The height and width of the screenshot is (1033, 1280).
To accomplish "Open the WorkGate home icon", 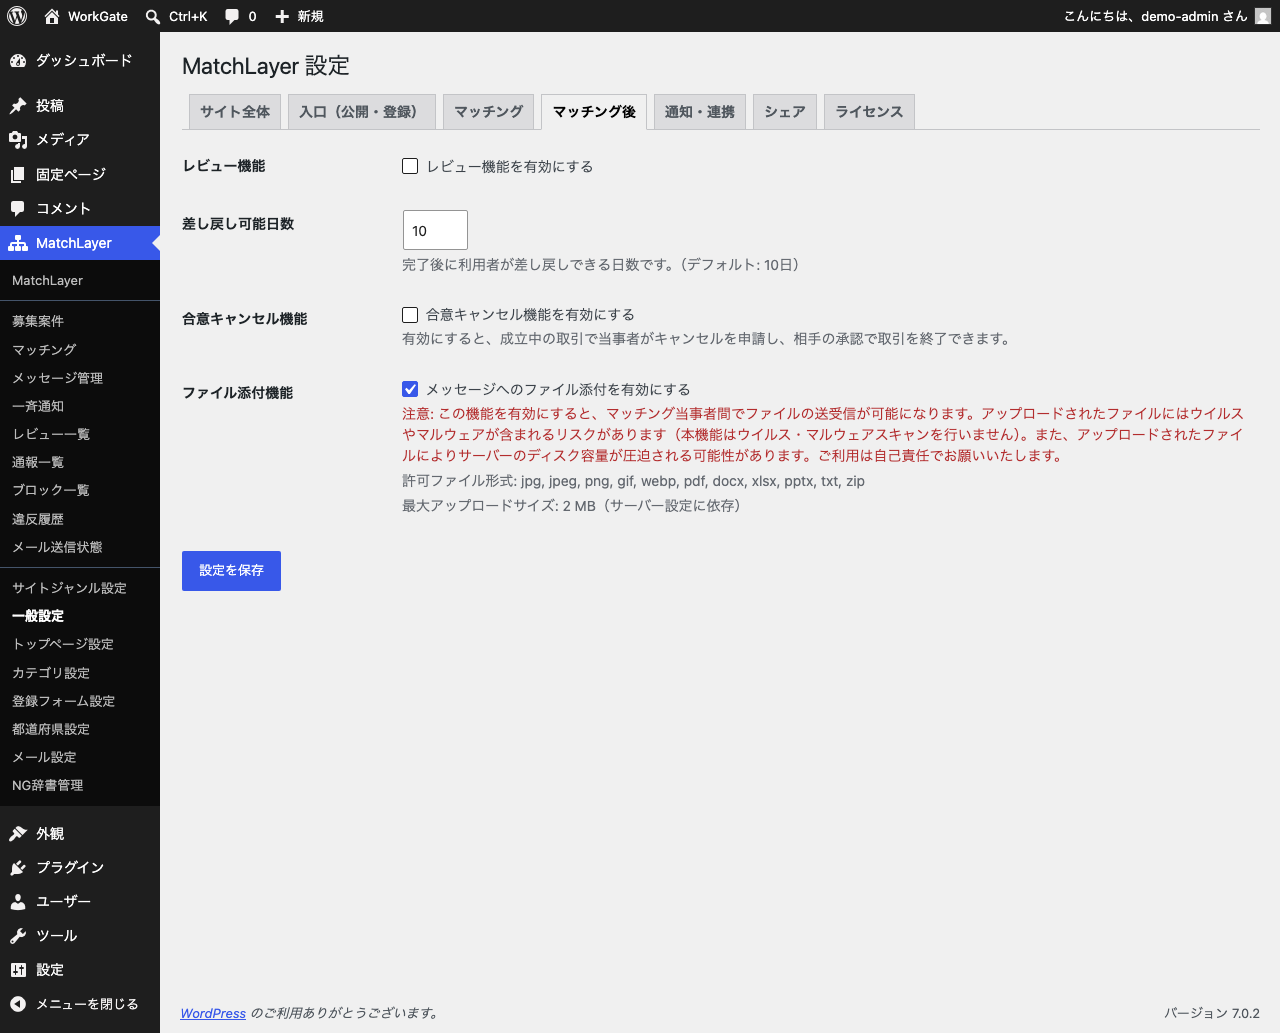I will [52, 16].
